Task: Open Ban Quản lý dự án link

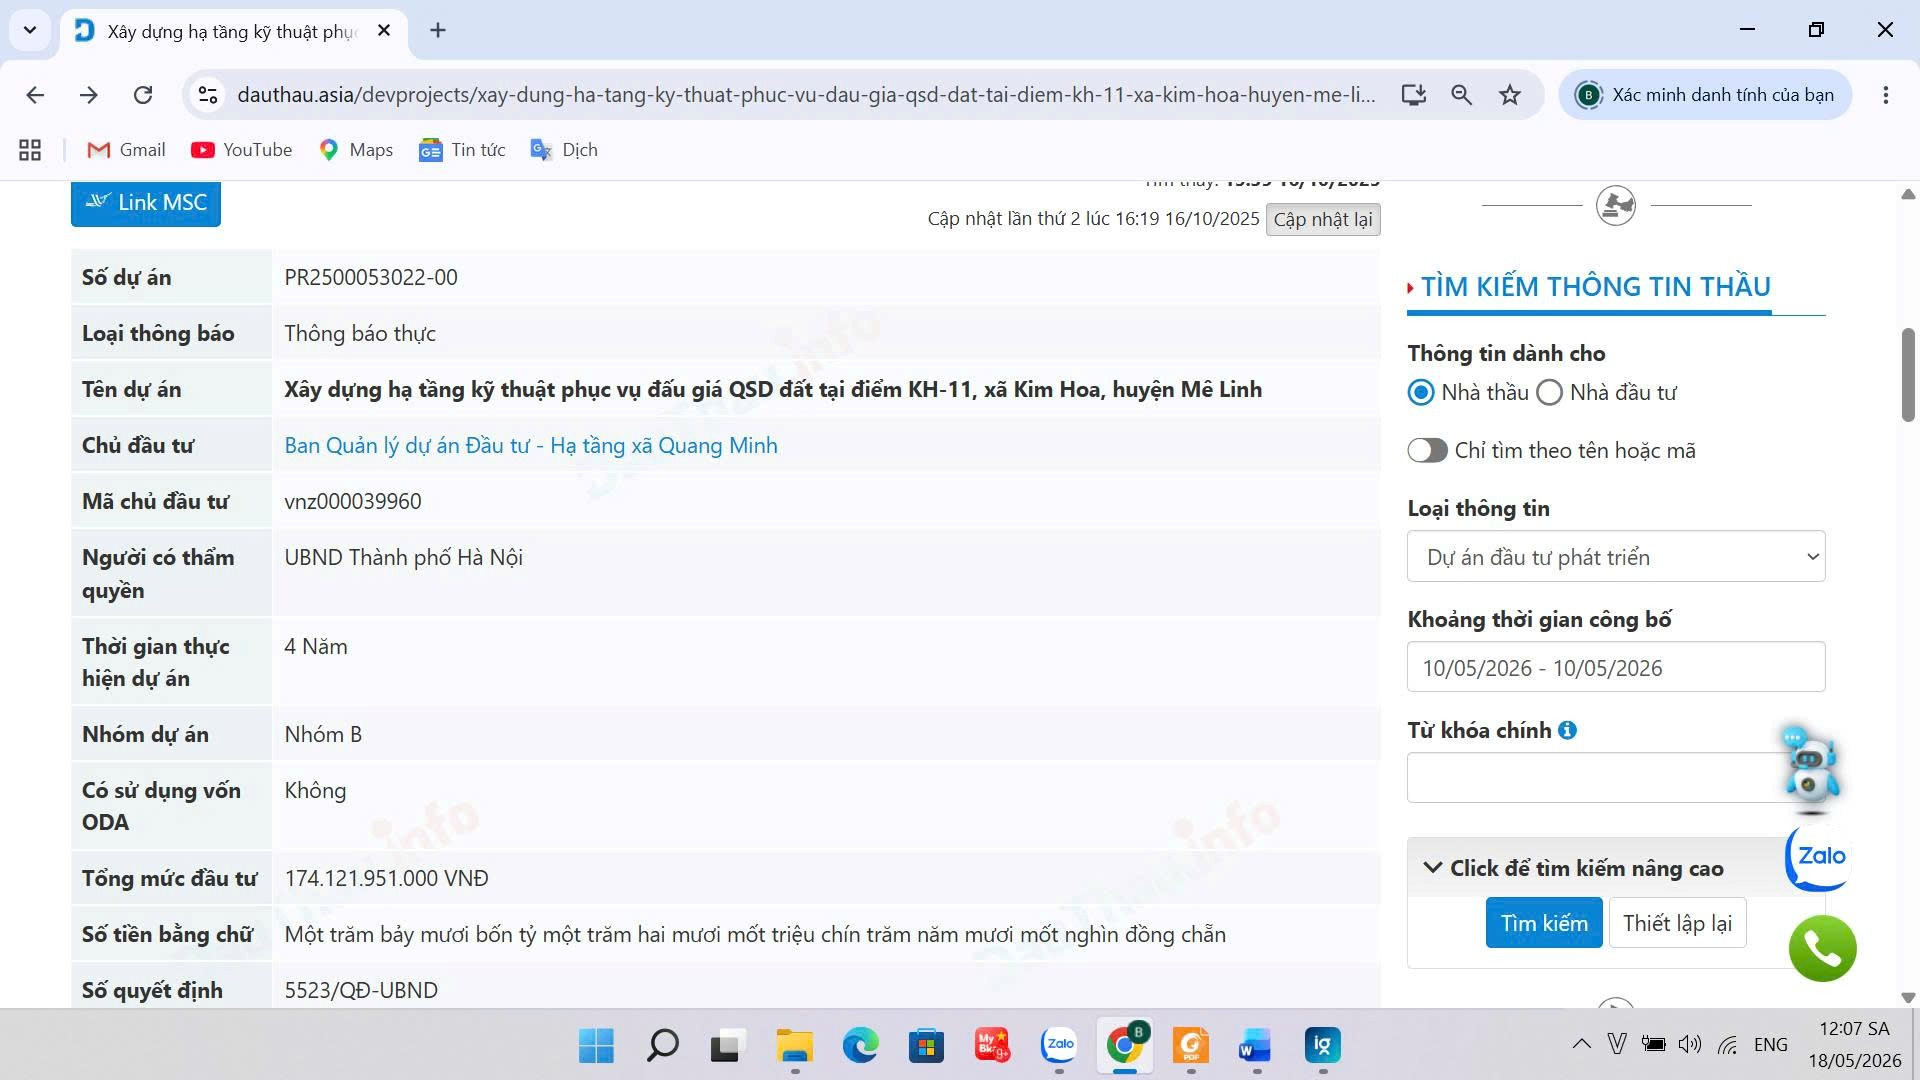Action: click(x=531, y=446)
